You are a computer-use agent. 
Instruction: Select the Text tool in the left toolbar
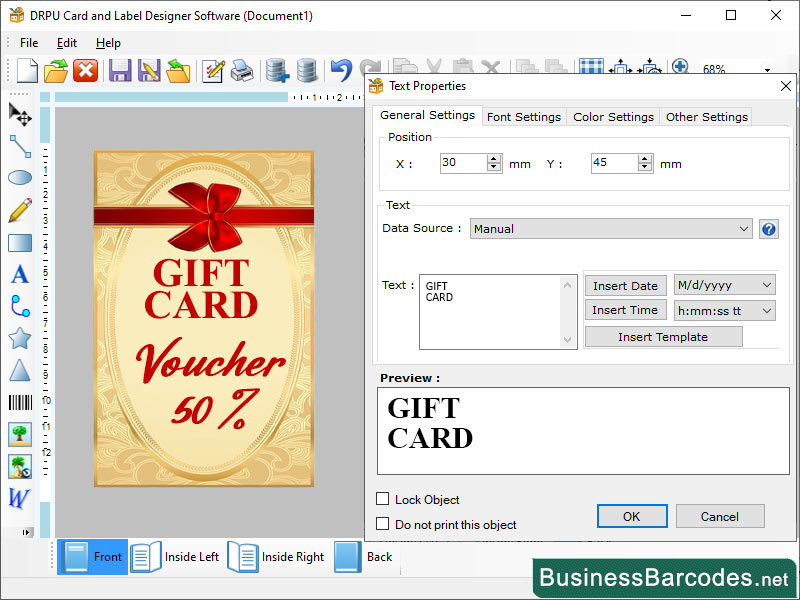(19, 274)
